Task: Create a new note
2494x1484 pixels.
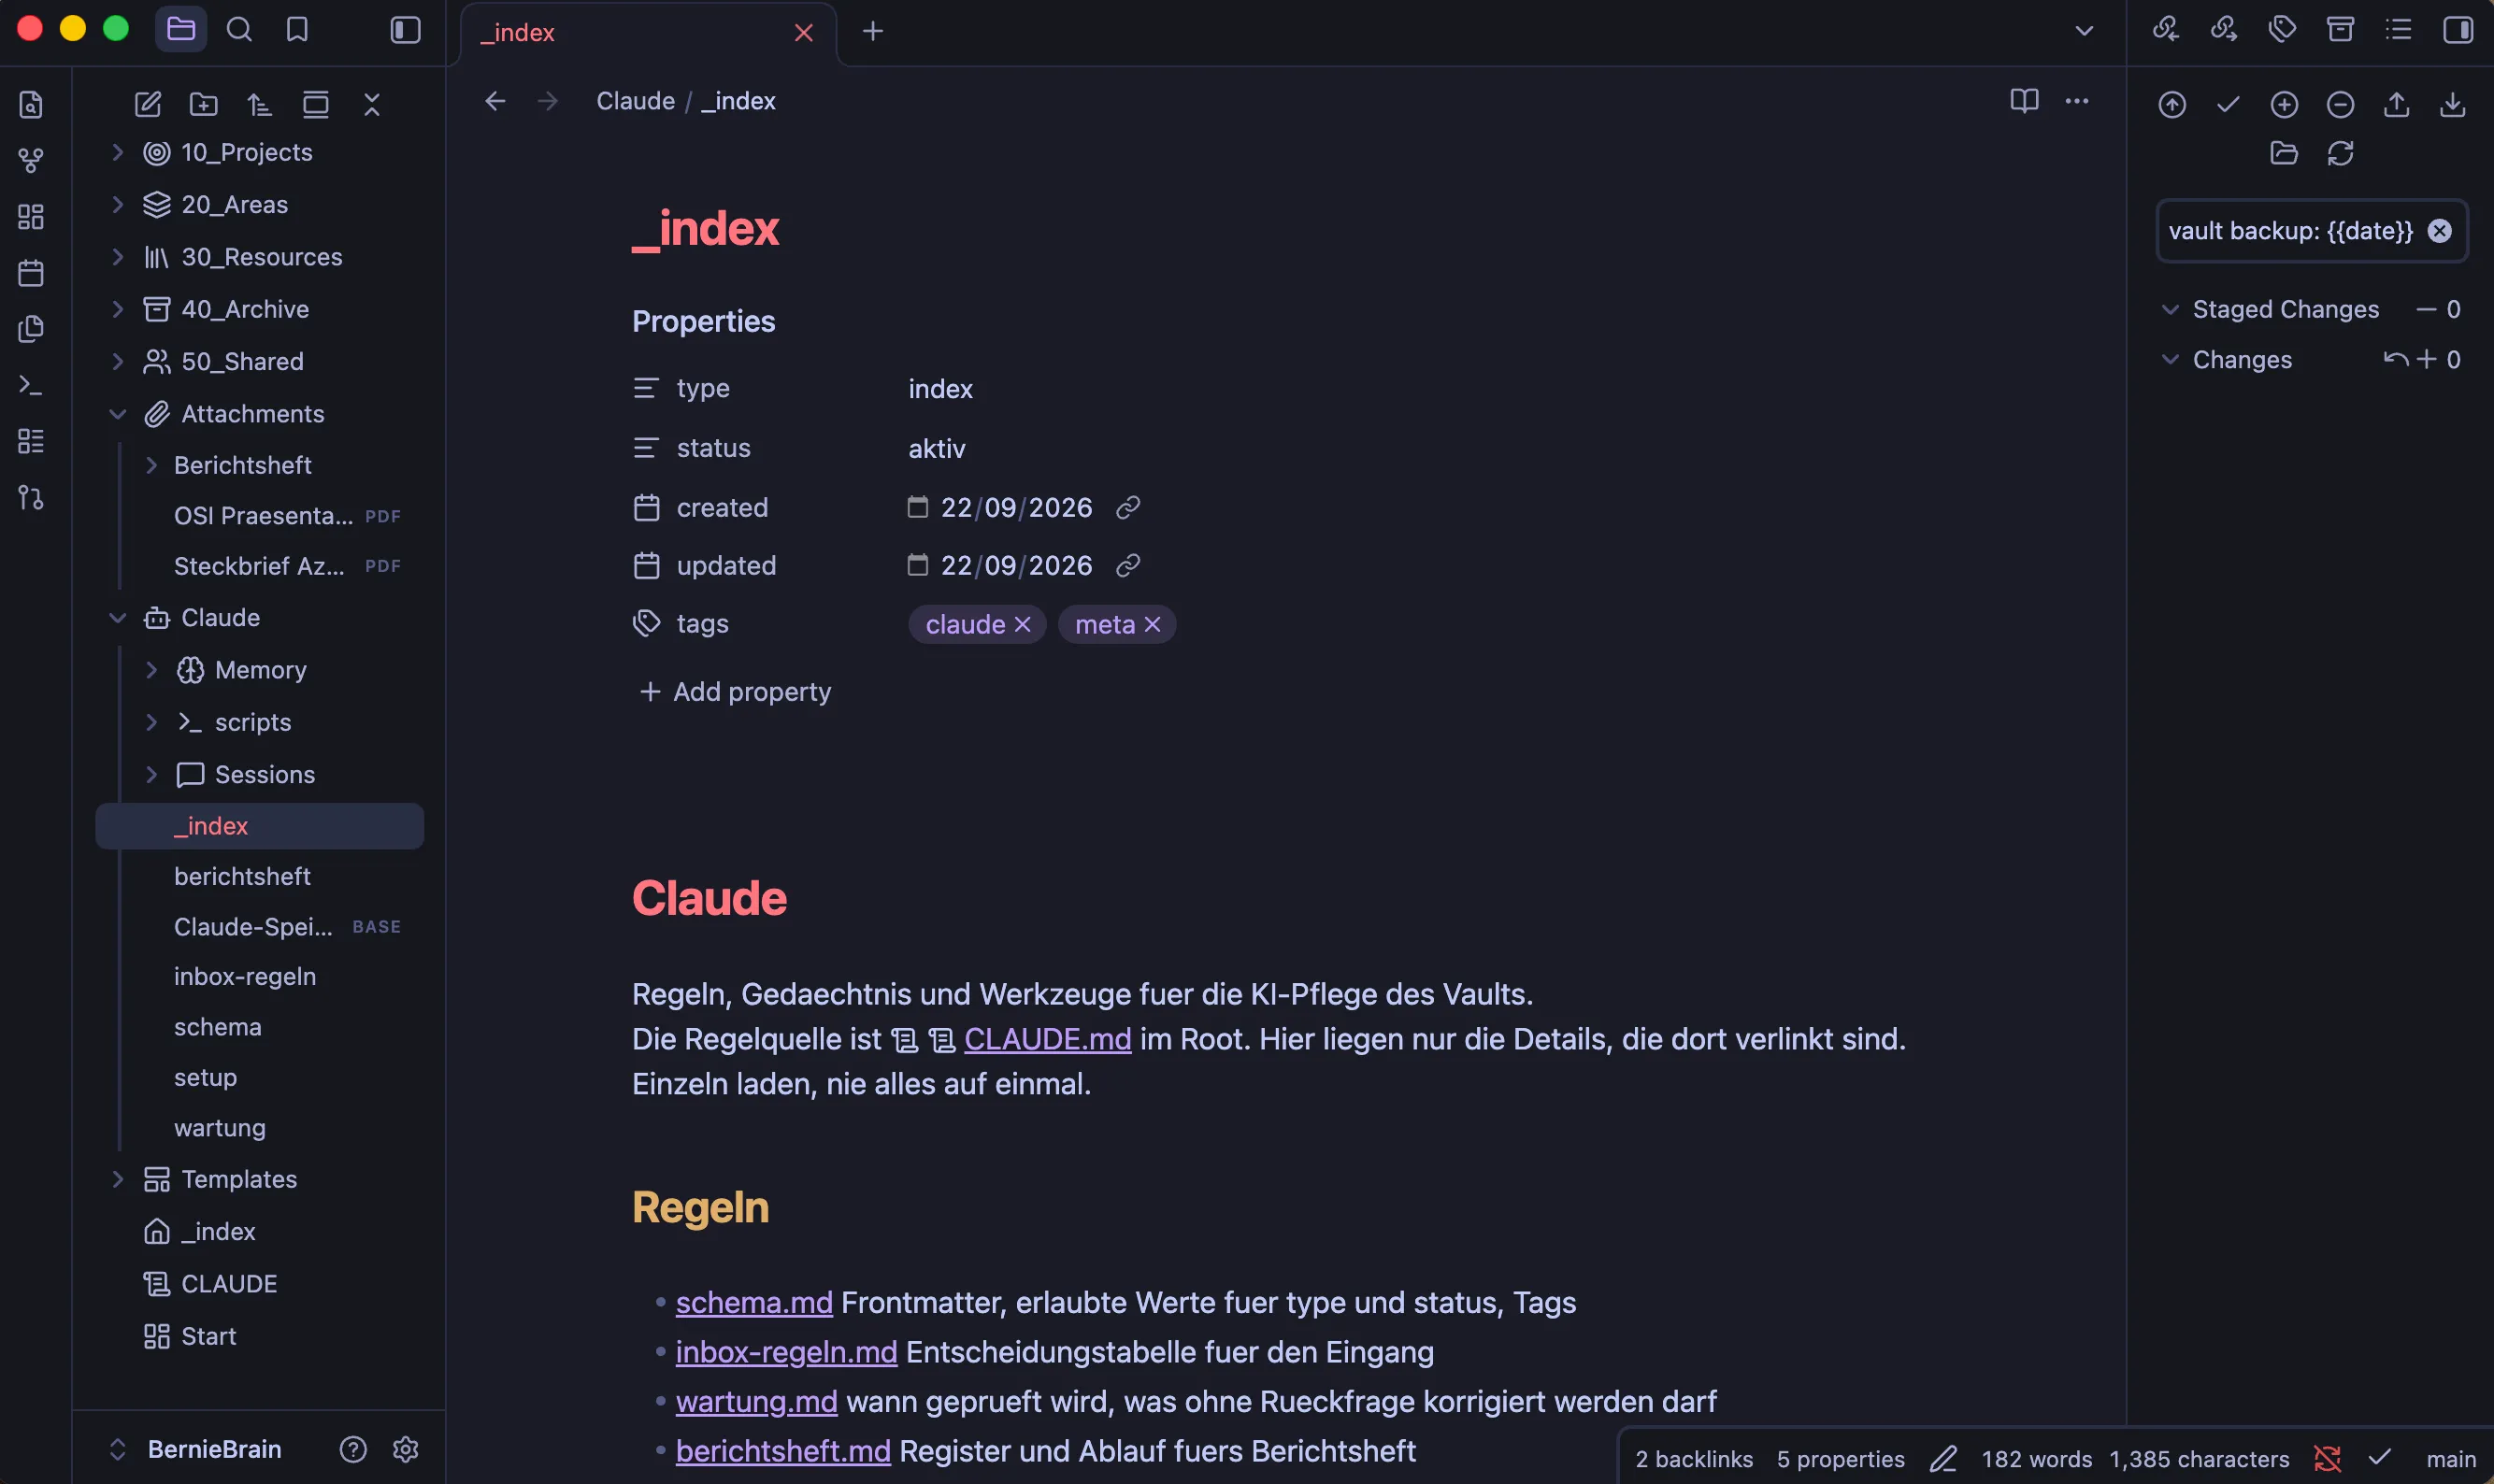Action: pyautogui.click(x=148, y=104)
